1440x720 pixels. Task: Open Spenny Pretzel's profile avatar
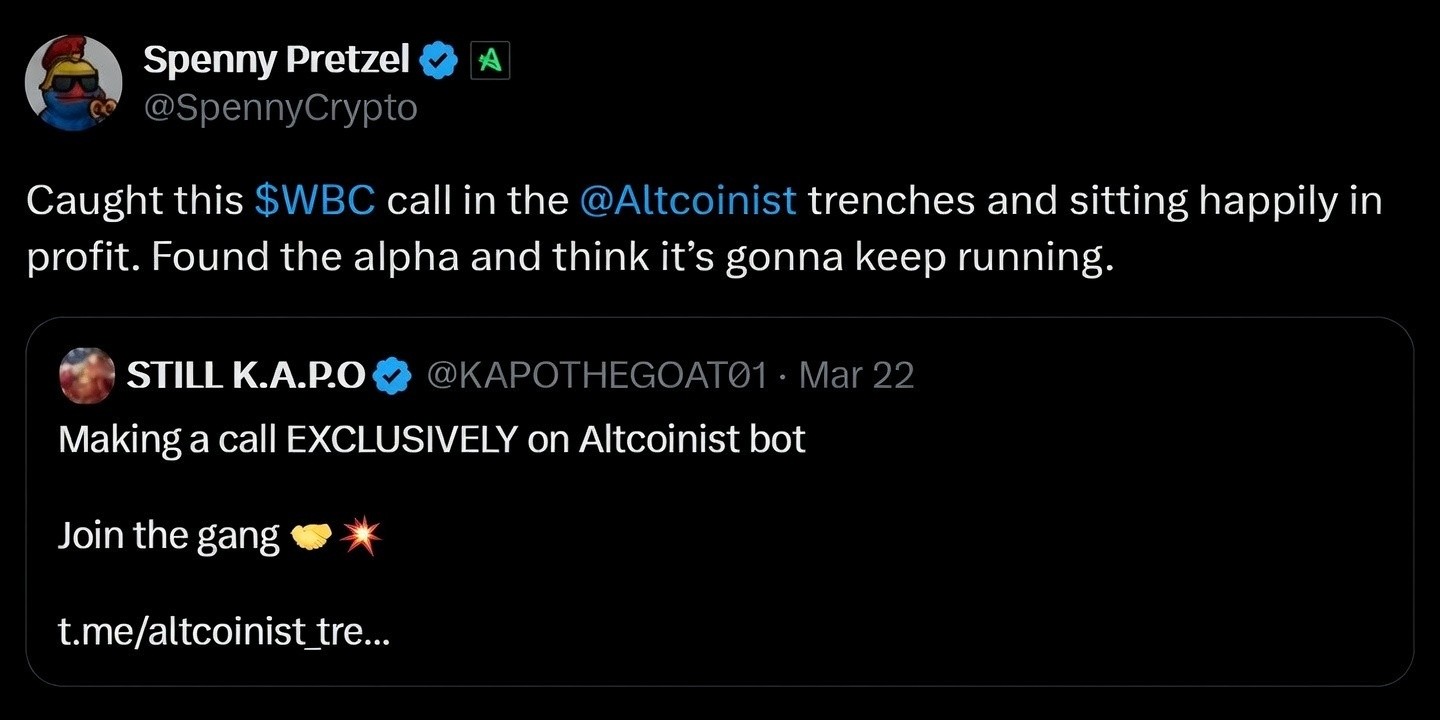click(x=74, y=81)
